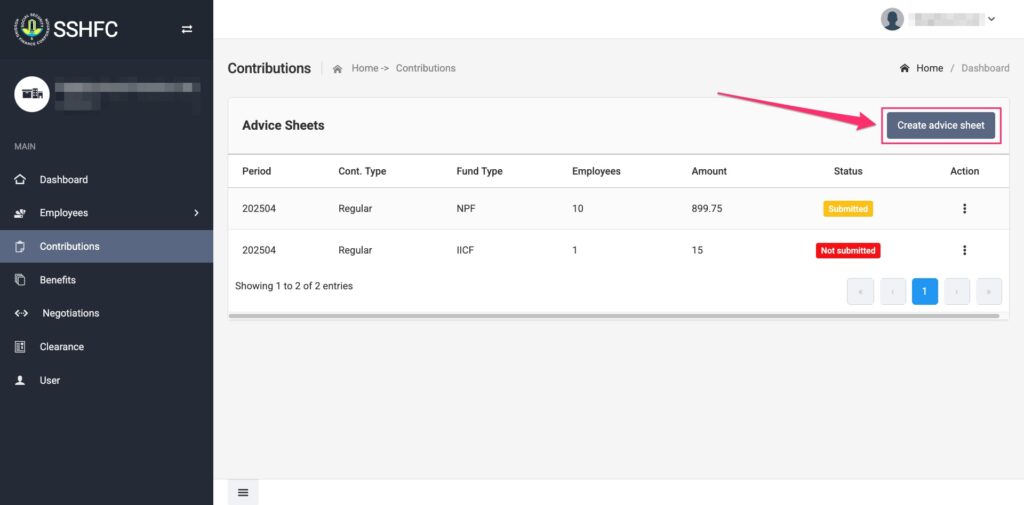Open action menu for the IICF row
1024x505 pixels.
click(x=964, y=250)
